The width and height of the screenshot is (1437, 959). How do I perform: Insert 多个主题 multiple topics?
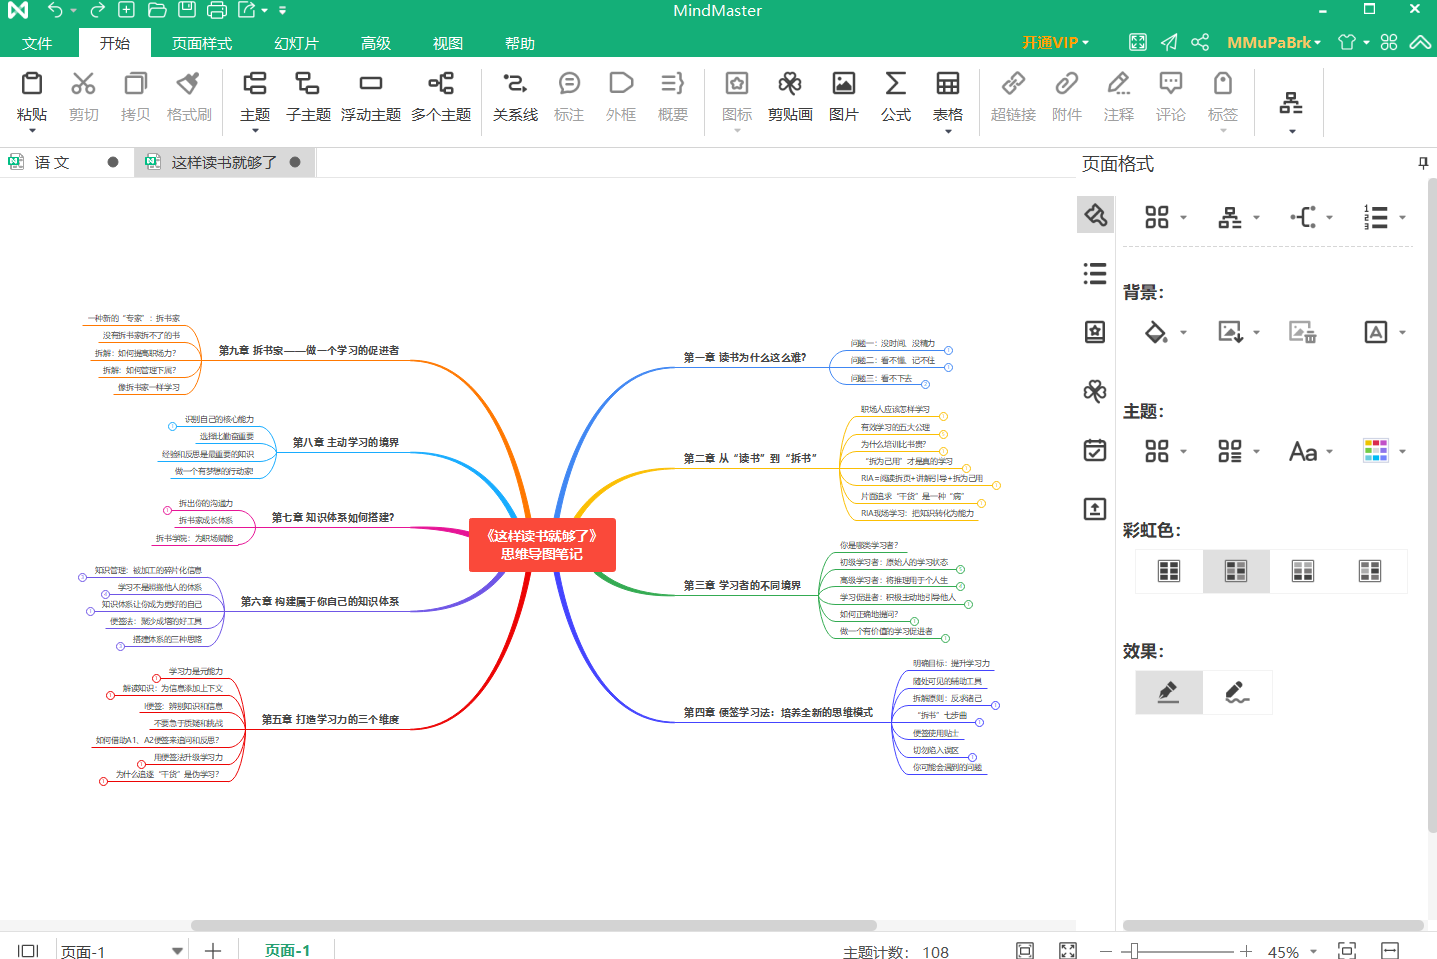441,97
